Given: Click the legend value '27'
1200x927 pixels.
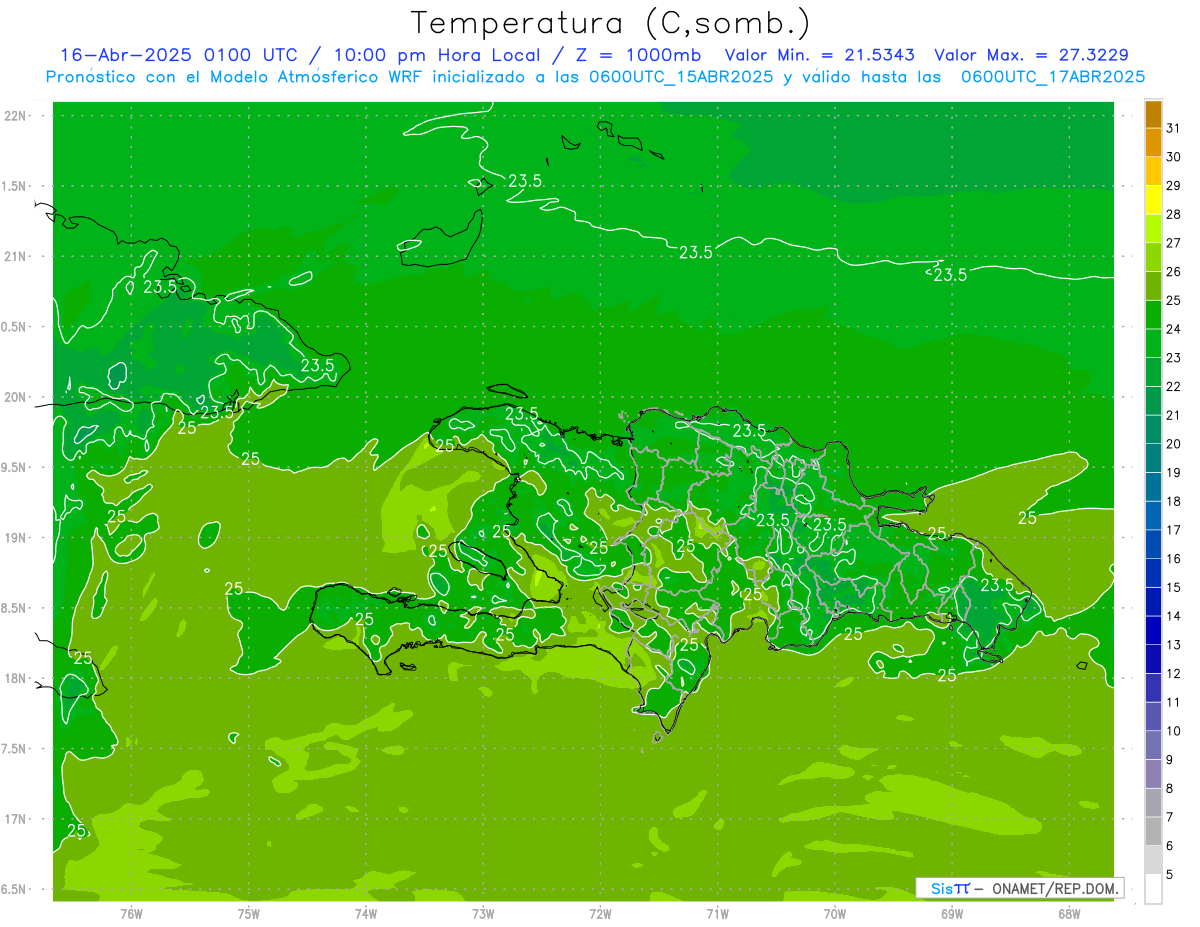Looking at the screenshot, I should click(x=1174, y=243).
